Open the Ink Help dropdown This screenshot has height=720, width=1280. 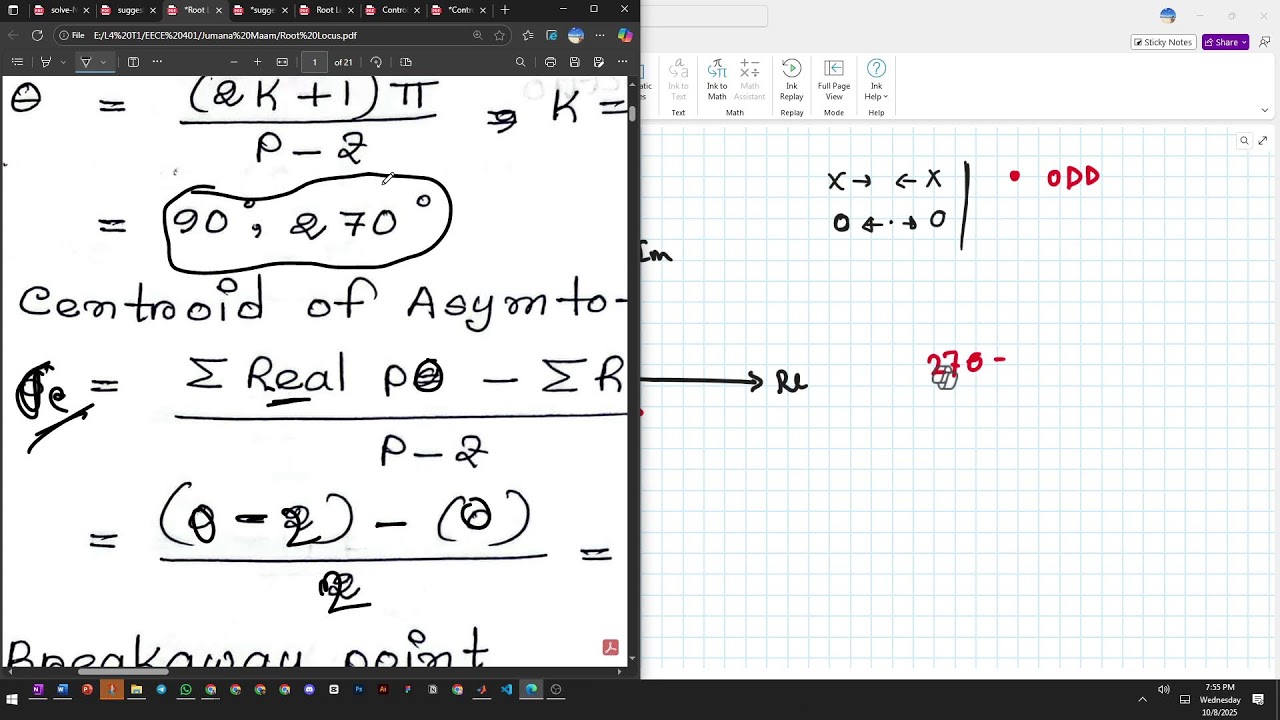point(876,79)
